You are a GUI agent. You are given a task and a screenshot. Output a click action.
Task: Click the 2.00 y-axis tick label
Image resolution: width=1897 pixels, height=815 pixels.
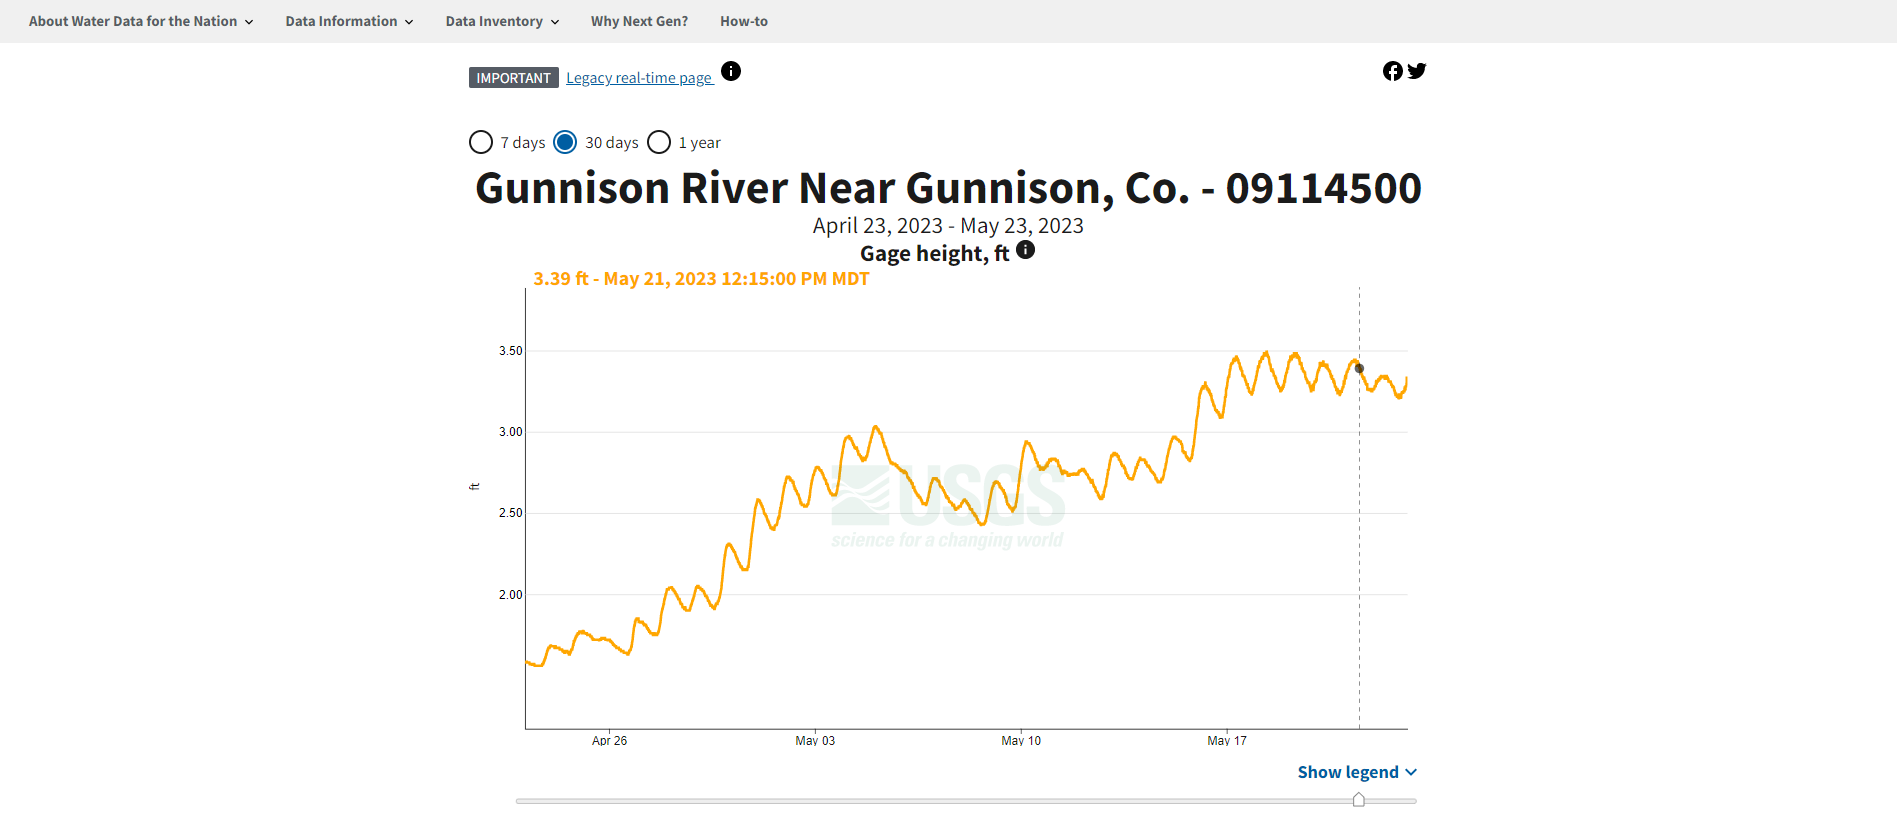510,595
